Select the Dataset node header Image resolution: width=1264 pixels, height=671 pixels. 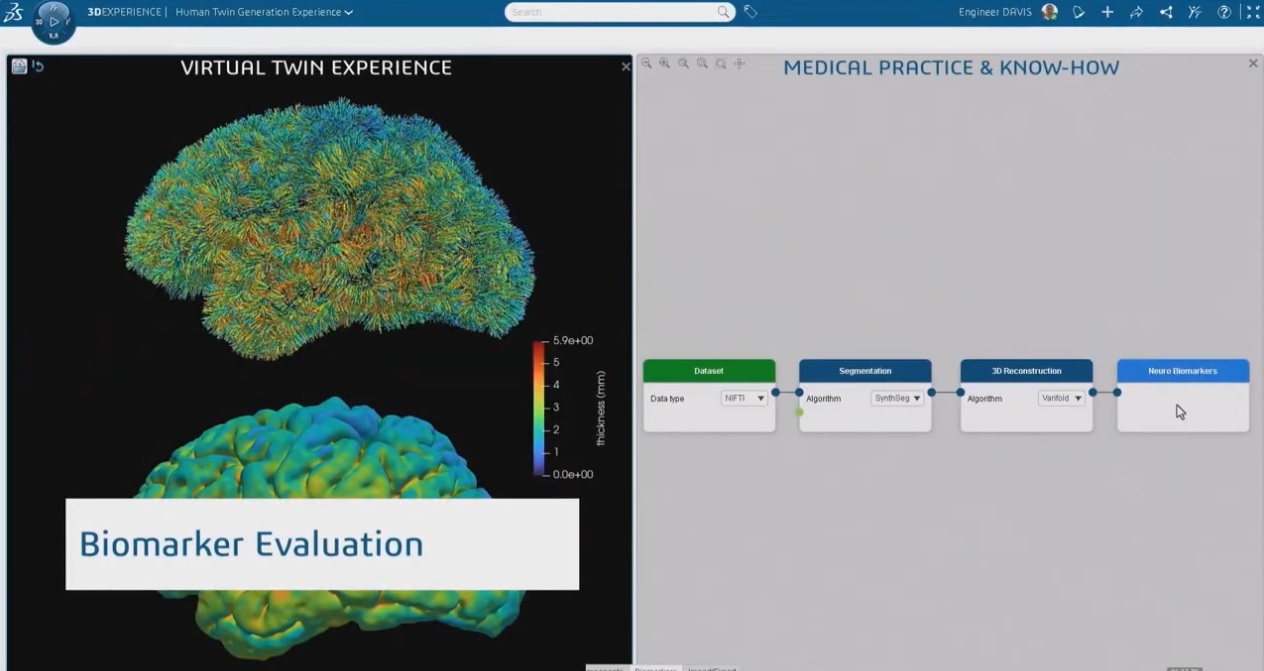[x=708, y=371]
